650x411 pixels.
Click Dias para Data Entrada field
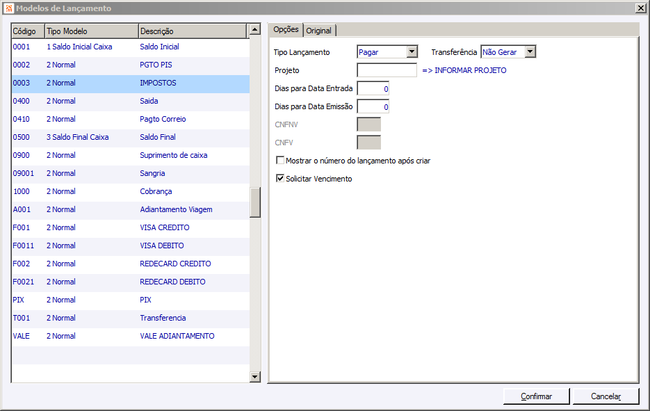click(x=373, y=88)
